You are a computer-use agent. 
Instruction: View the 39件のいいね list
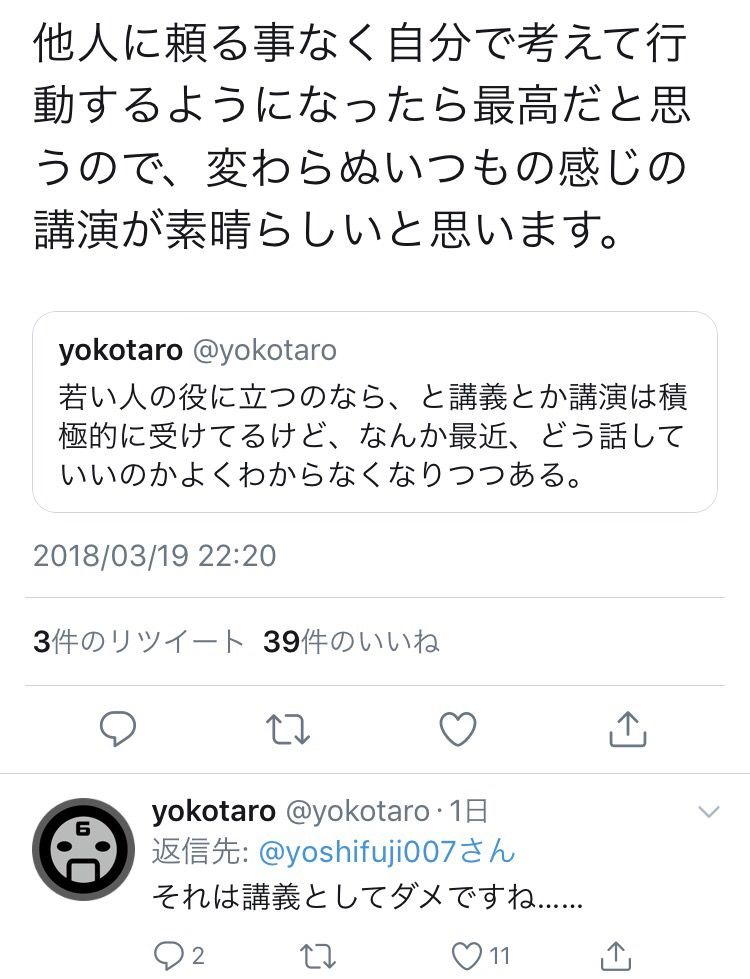pyautogui.click(x=351, y=642)
